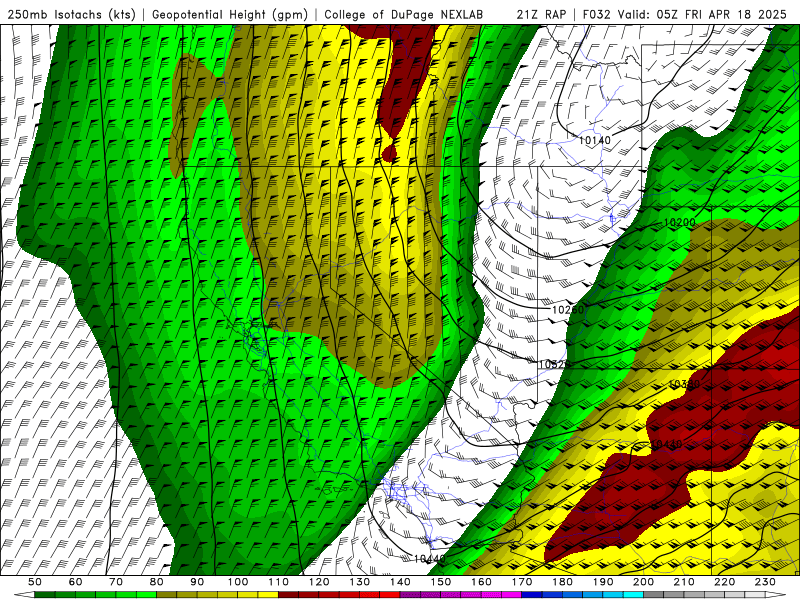
Task: Click the 80 knot scale label
Action: tap(157, 582)
